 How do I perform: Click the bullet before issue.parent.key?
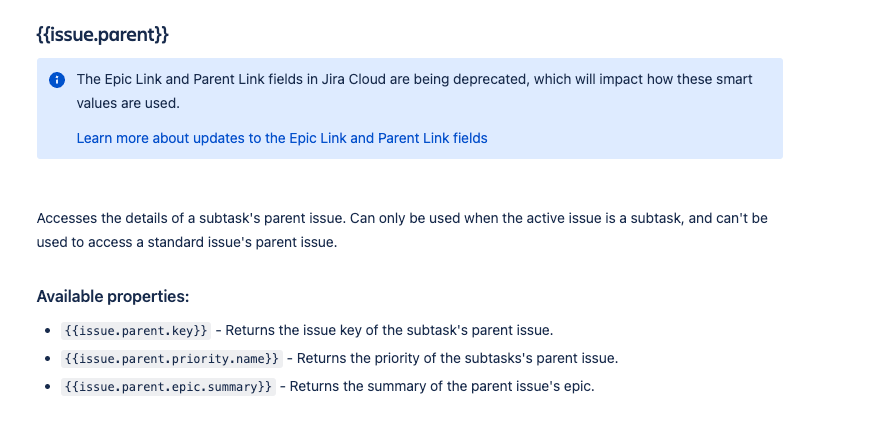click(x=48, y=331)
